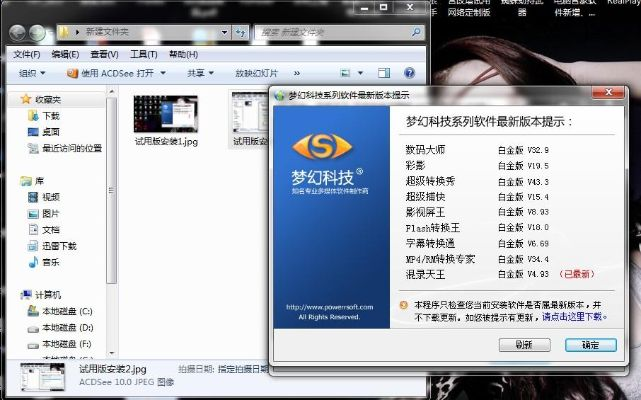Open the 查看(V) menu

[x=105, y=54]
